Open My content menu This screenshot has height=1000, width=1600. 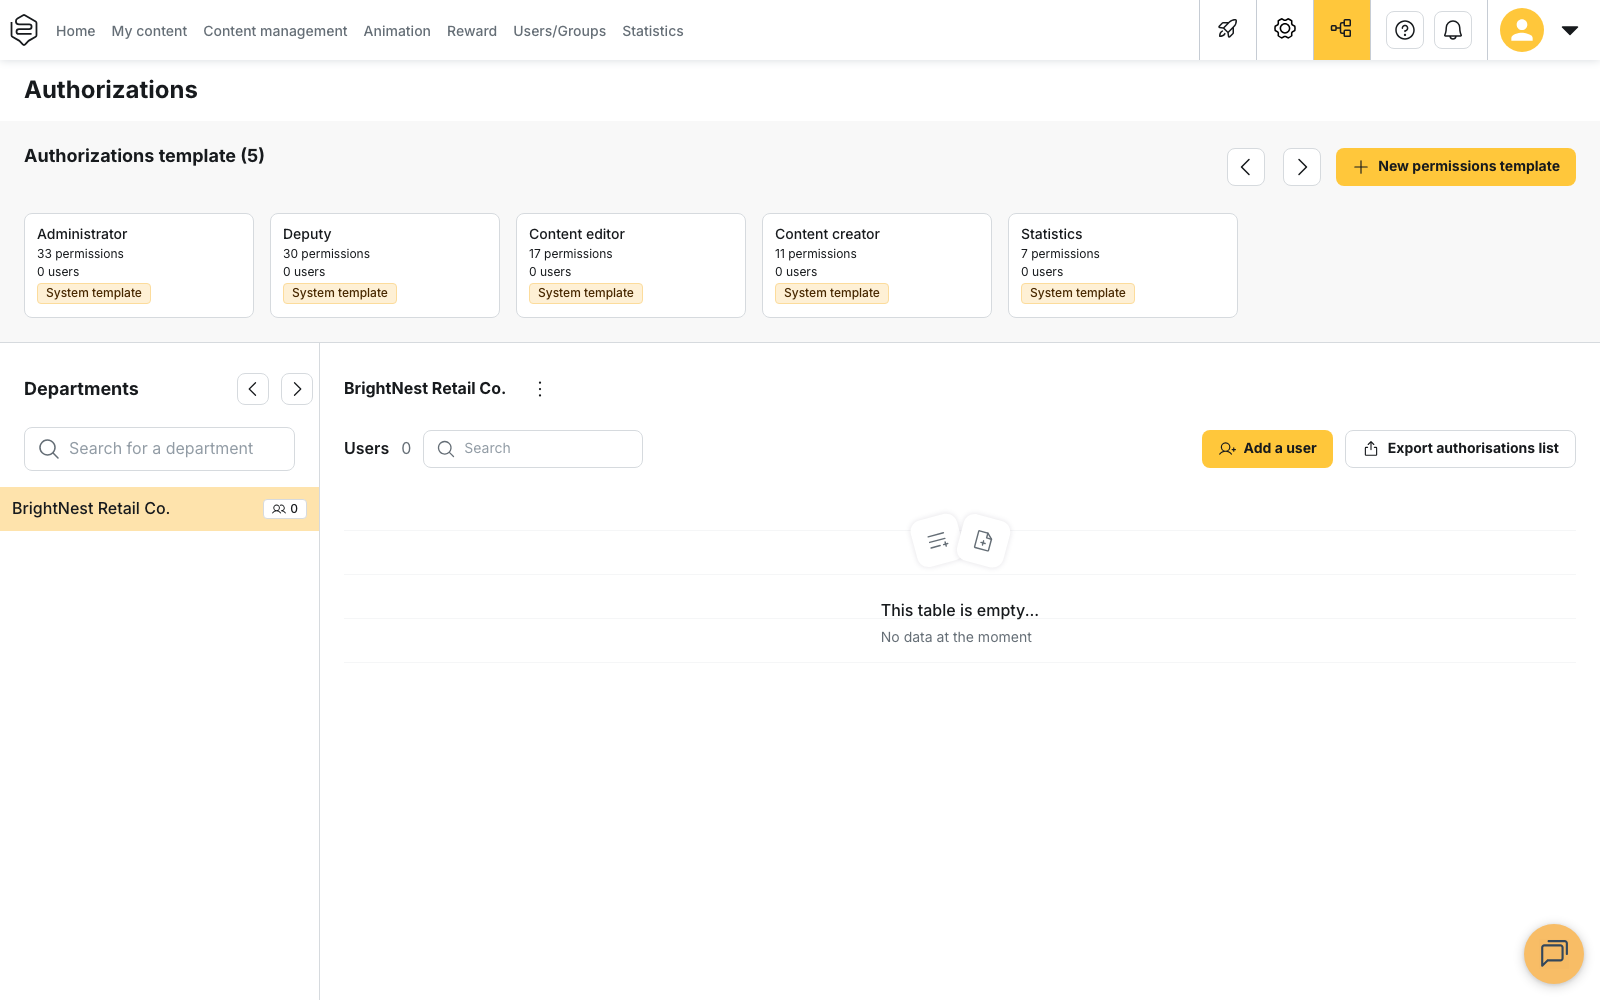coord(149,31)
